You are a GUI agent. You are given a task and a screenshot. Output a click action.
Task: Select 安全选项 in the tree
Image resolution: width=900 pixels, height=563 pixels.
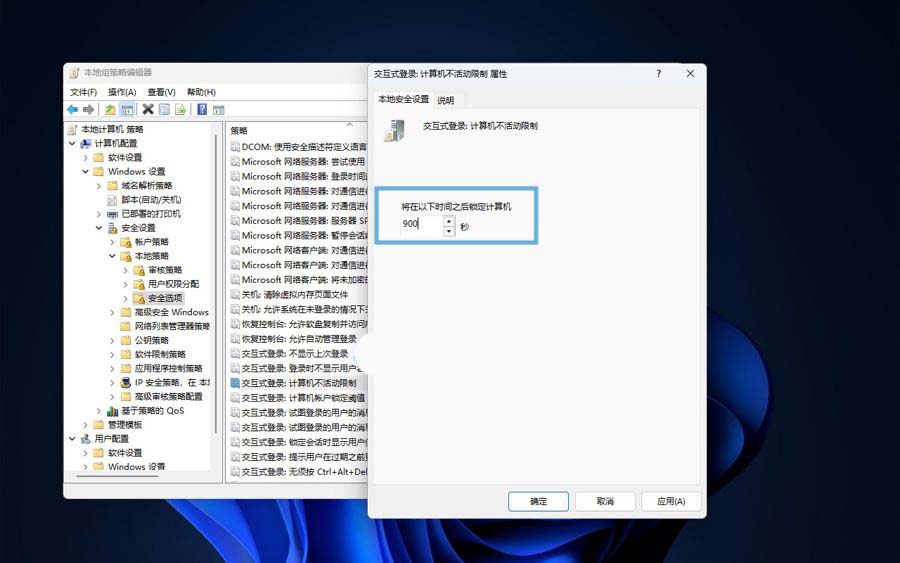tap(165, 298)
